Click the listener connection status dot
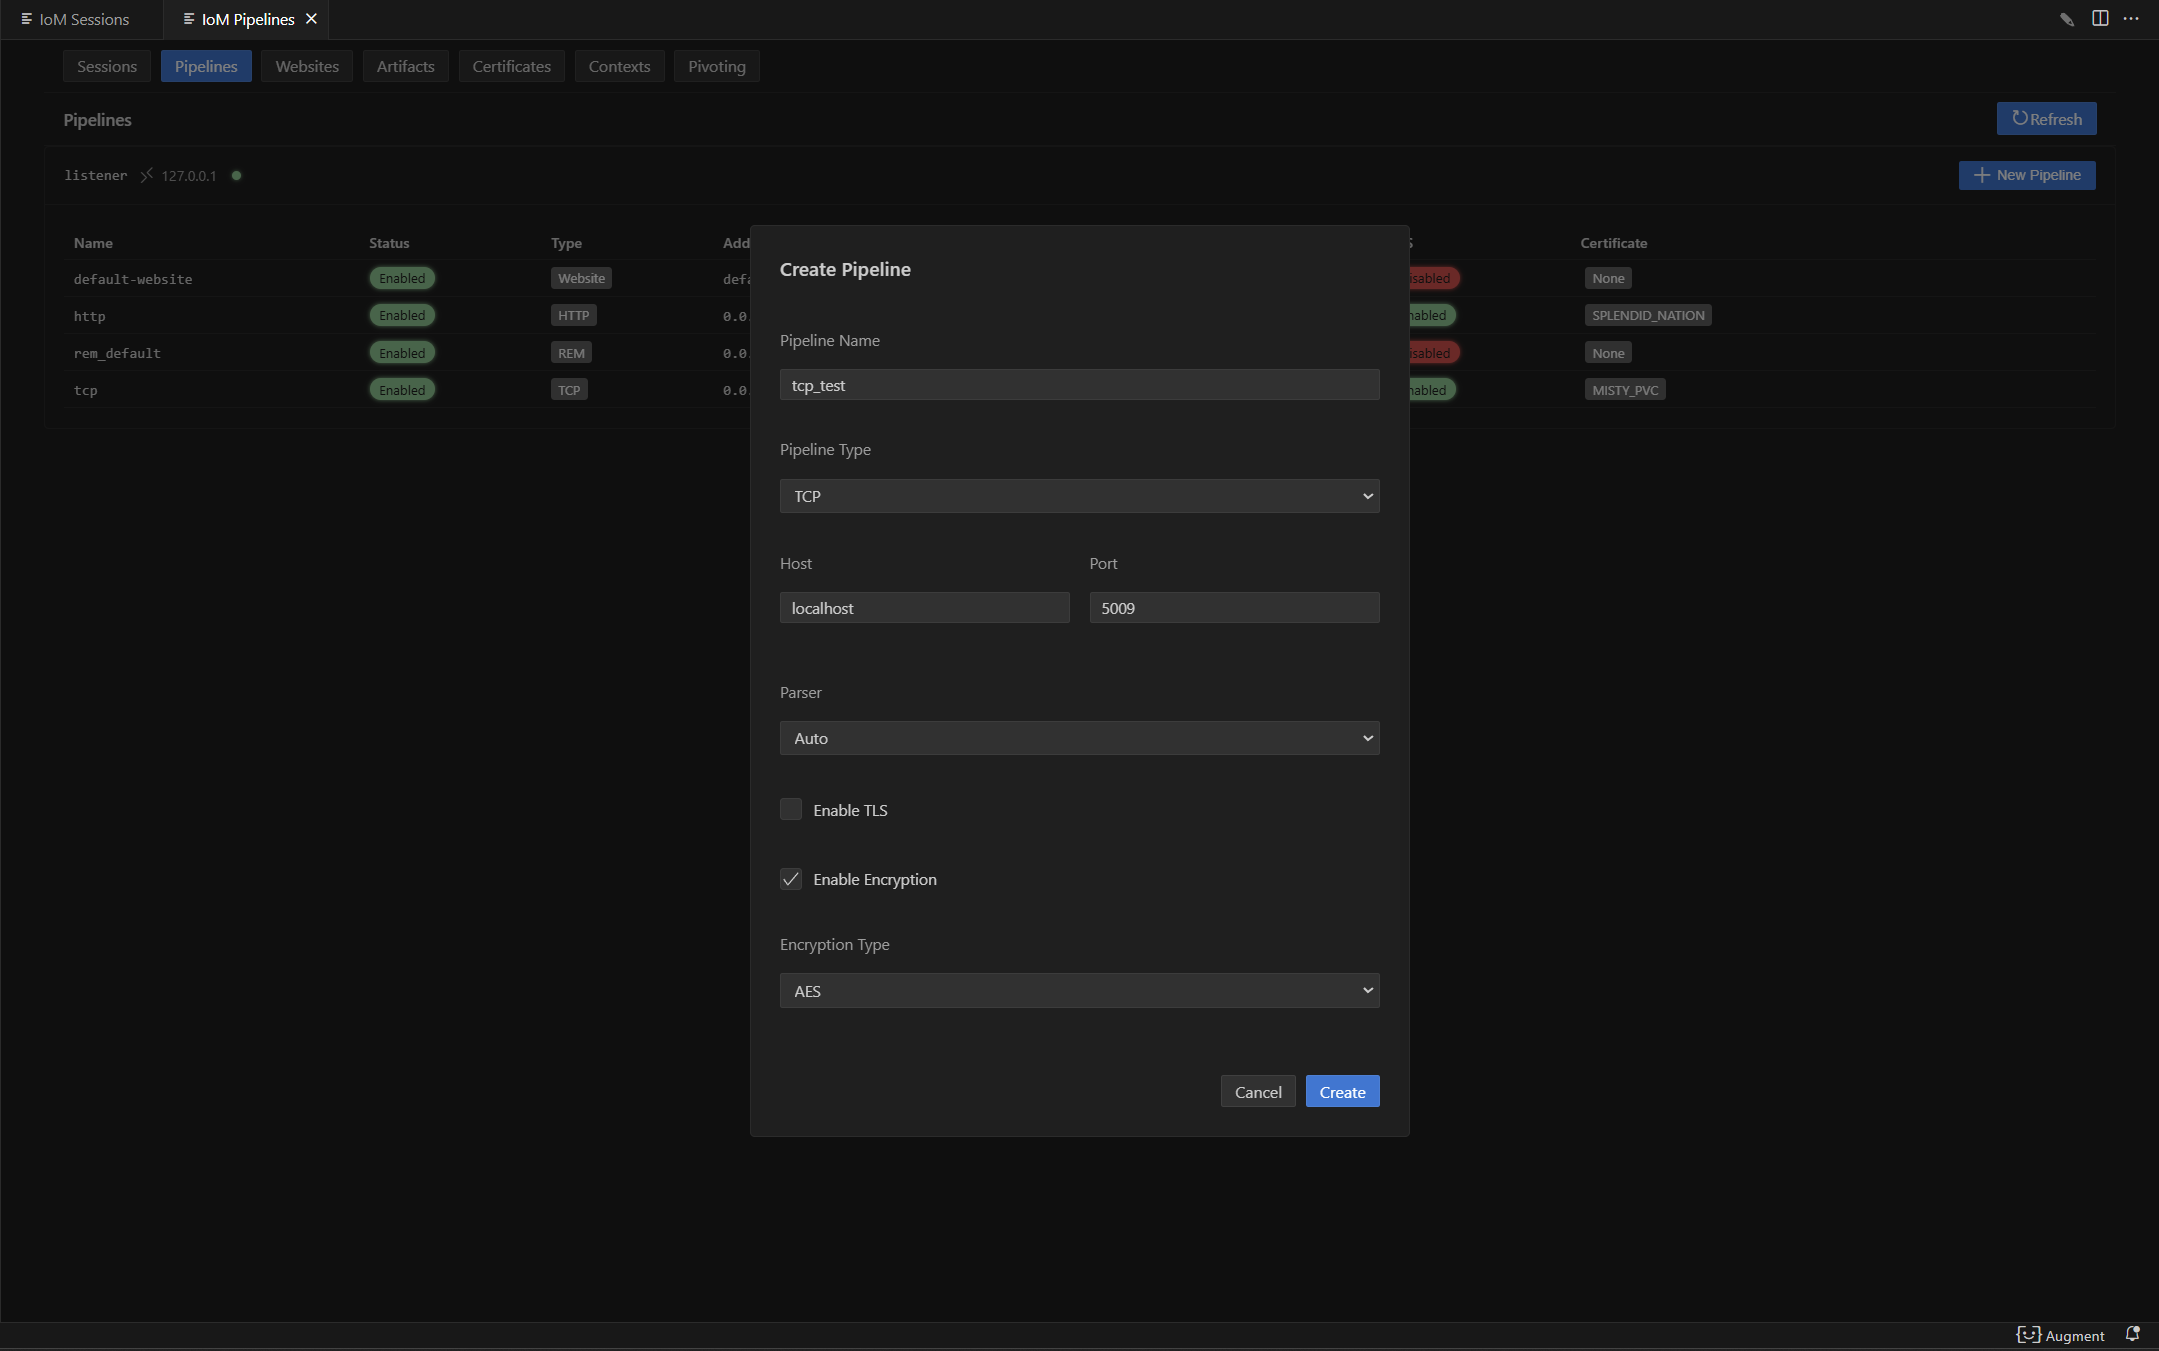The height and width of the screenshot is (1351, 2159). pos(237,175)
